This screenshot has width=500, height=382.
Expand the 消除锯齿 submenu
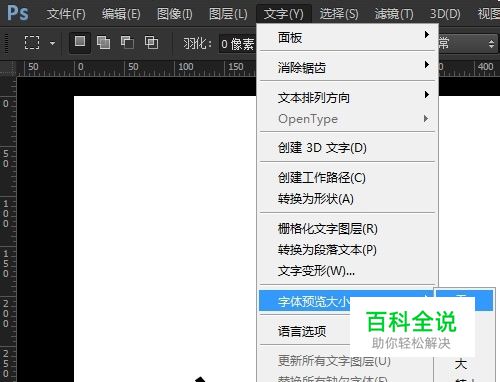[x=347, y=67]
